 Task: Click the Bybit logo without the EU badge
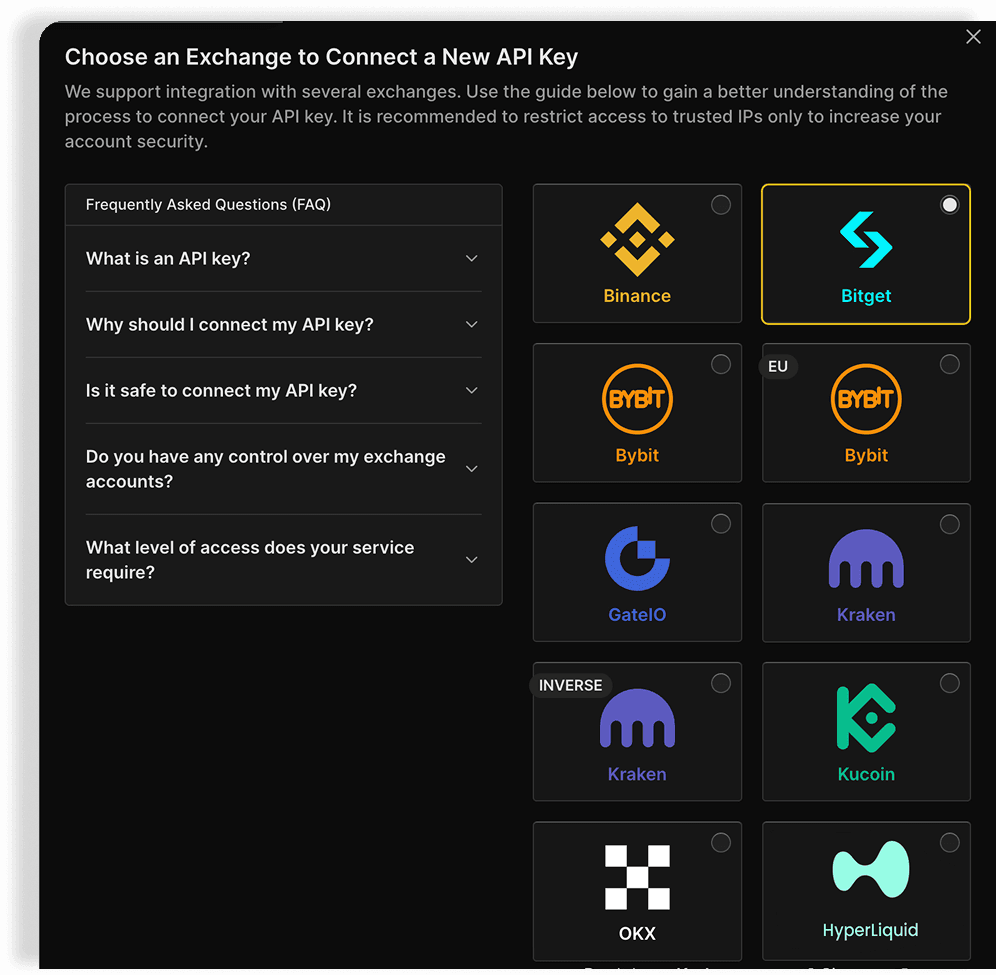point(637,399)
